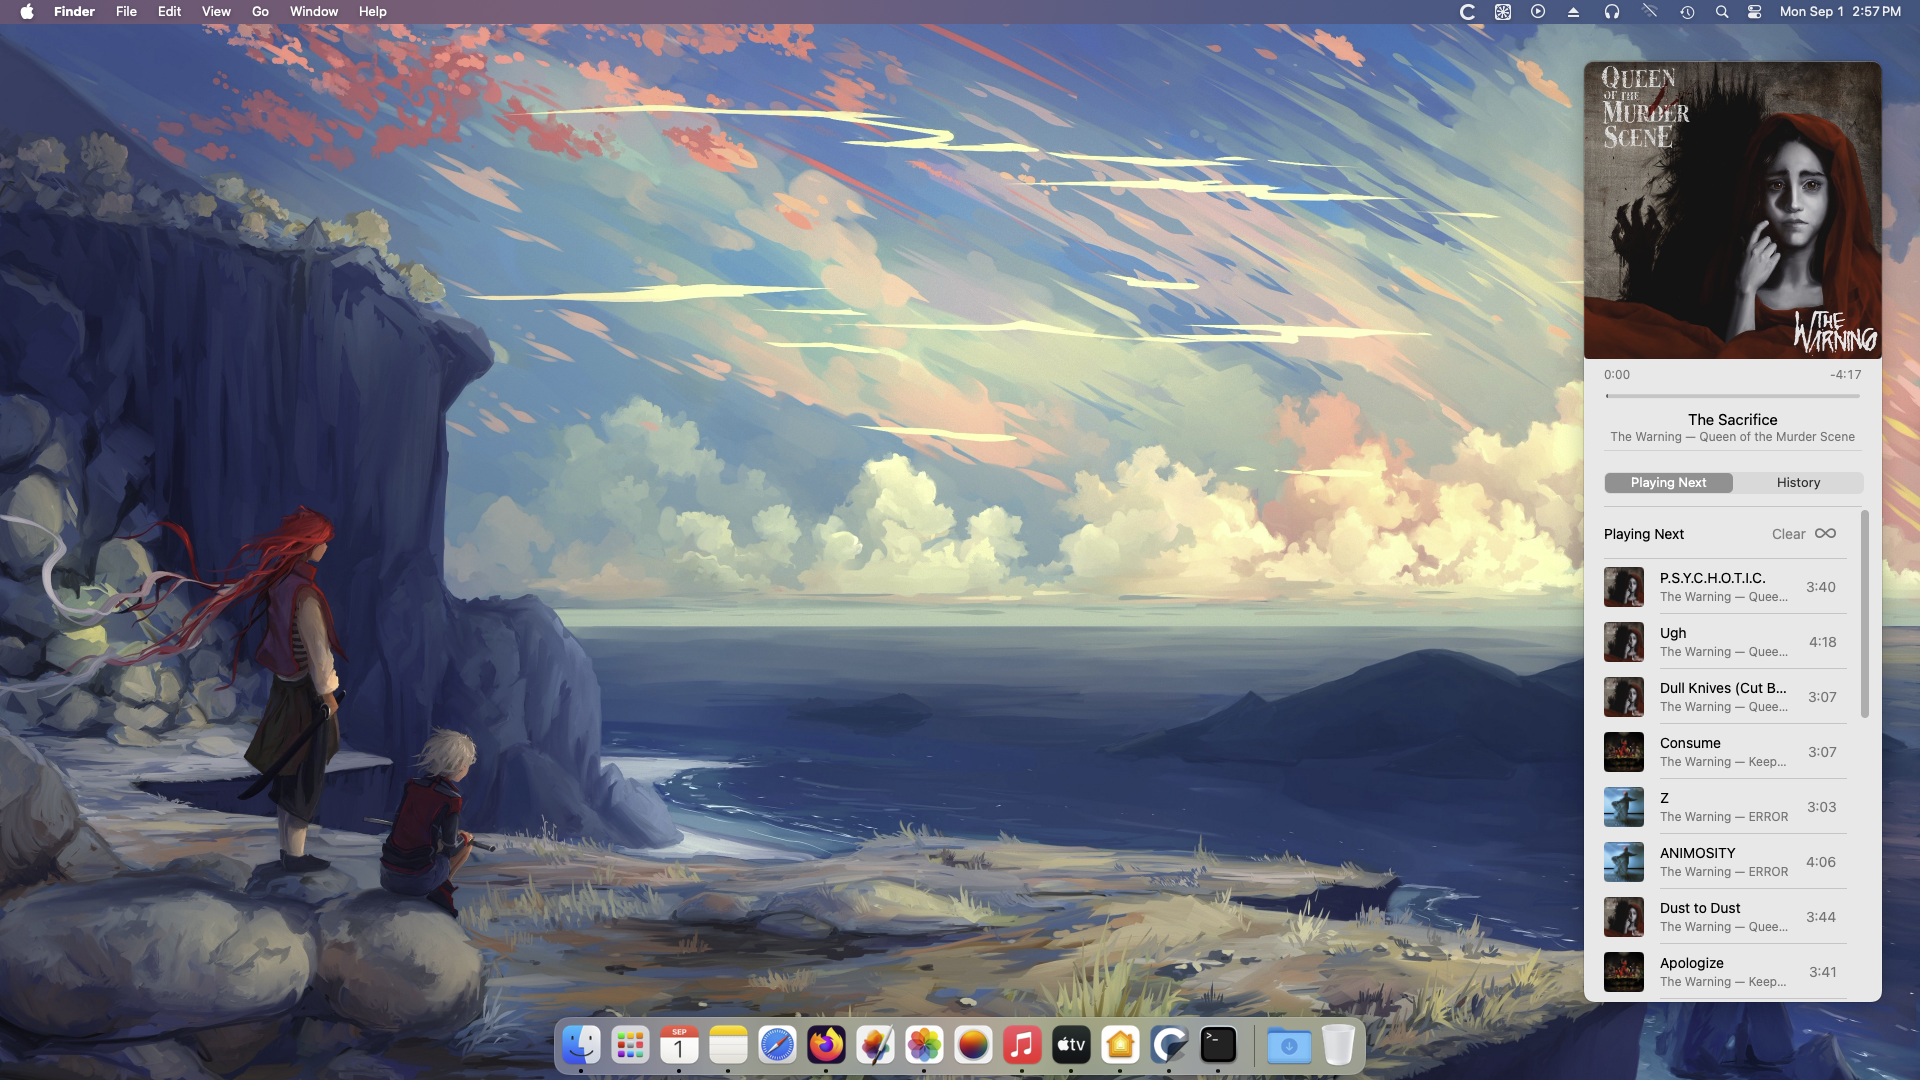The width and height of the screenshot is (1920, 1080).
Task: Click the Queen of the Murder Scene artwork
Action: tap(1732, 210)
